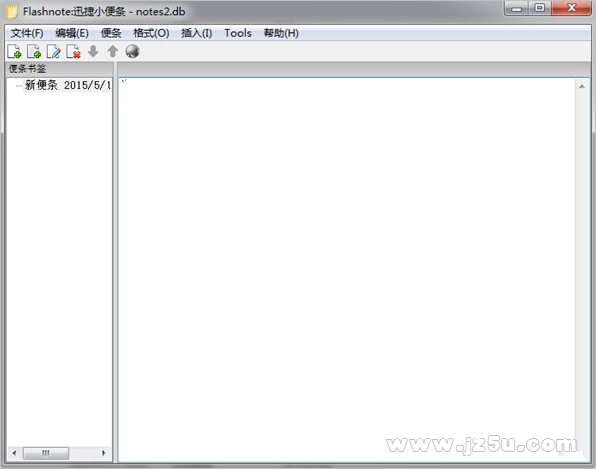The height and width of the screenshot is (469, 596).
Task: Click the move note down arrow
Action: click(x=93, y=51)
